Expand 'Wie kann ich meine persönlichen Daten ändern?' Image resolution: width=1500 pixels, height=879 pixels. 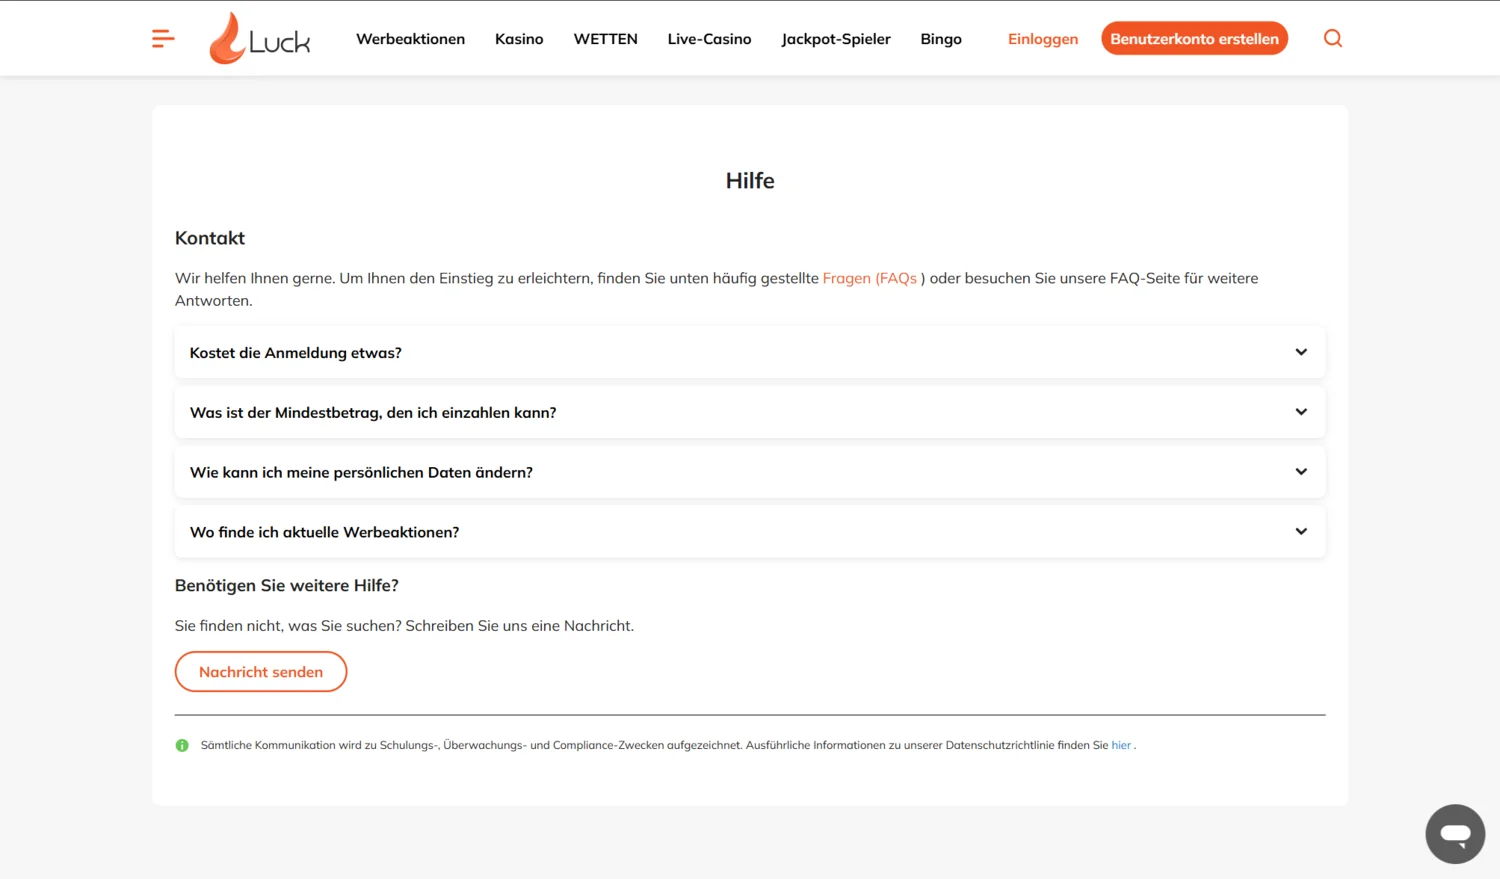click(x=749, y=472)
